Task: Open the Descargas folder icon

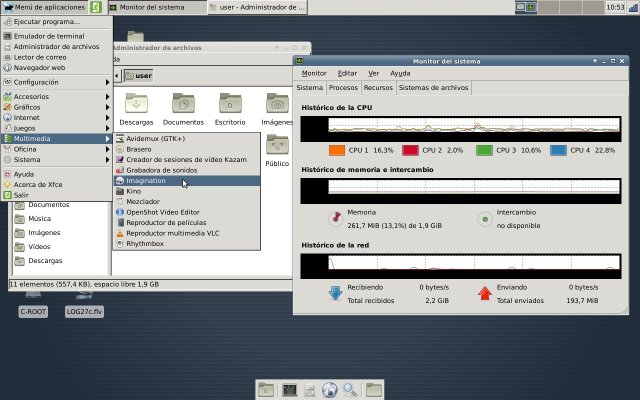Action: (x=136, y=103)
